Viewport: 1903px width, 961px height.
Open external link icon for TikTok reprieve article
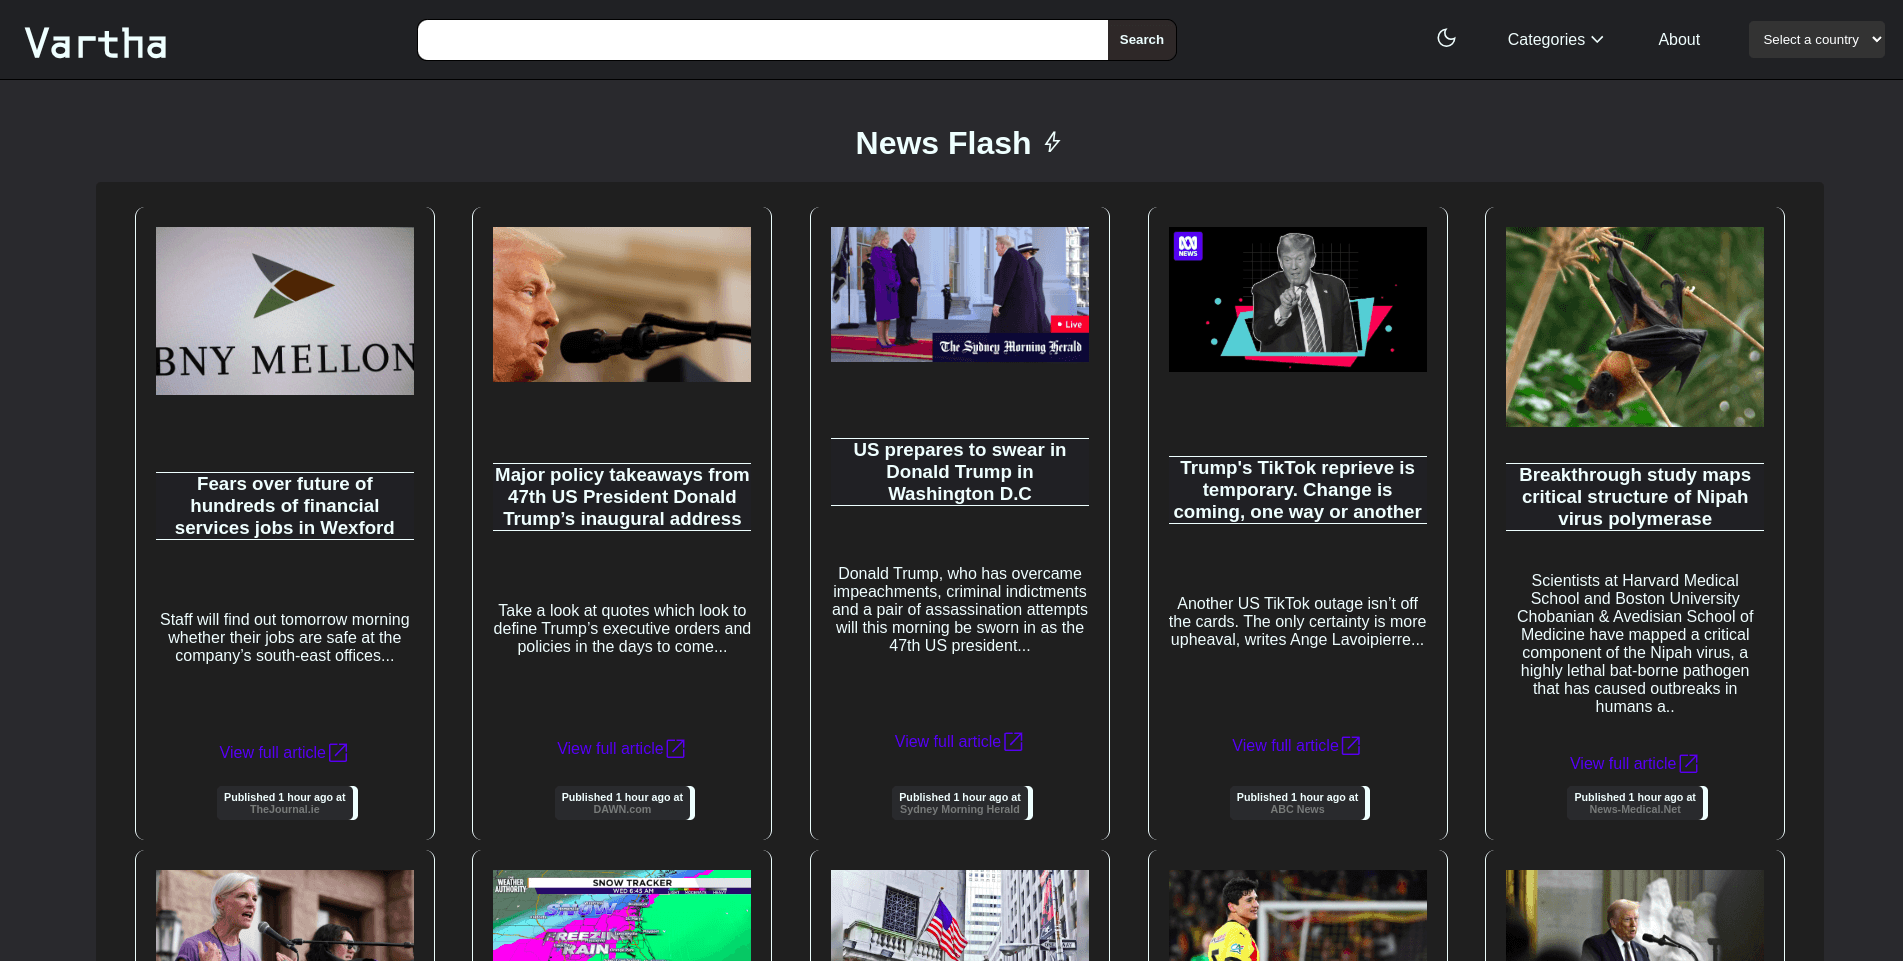coord(1351,746)
